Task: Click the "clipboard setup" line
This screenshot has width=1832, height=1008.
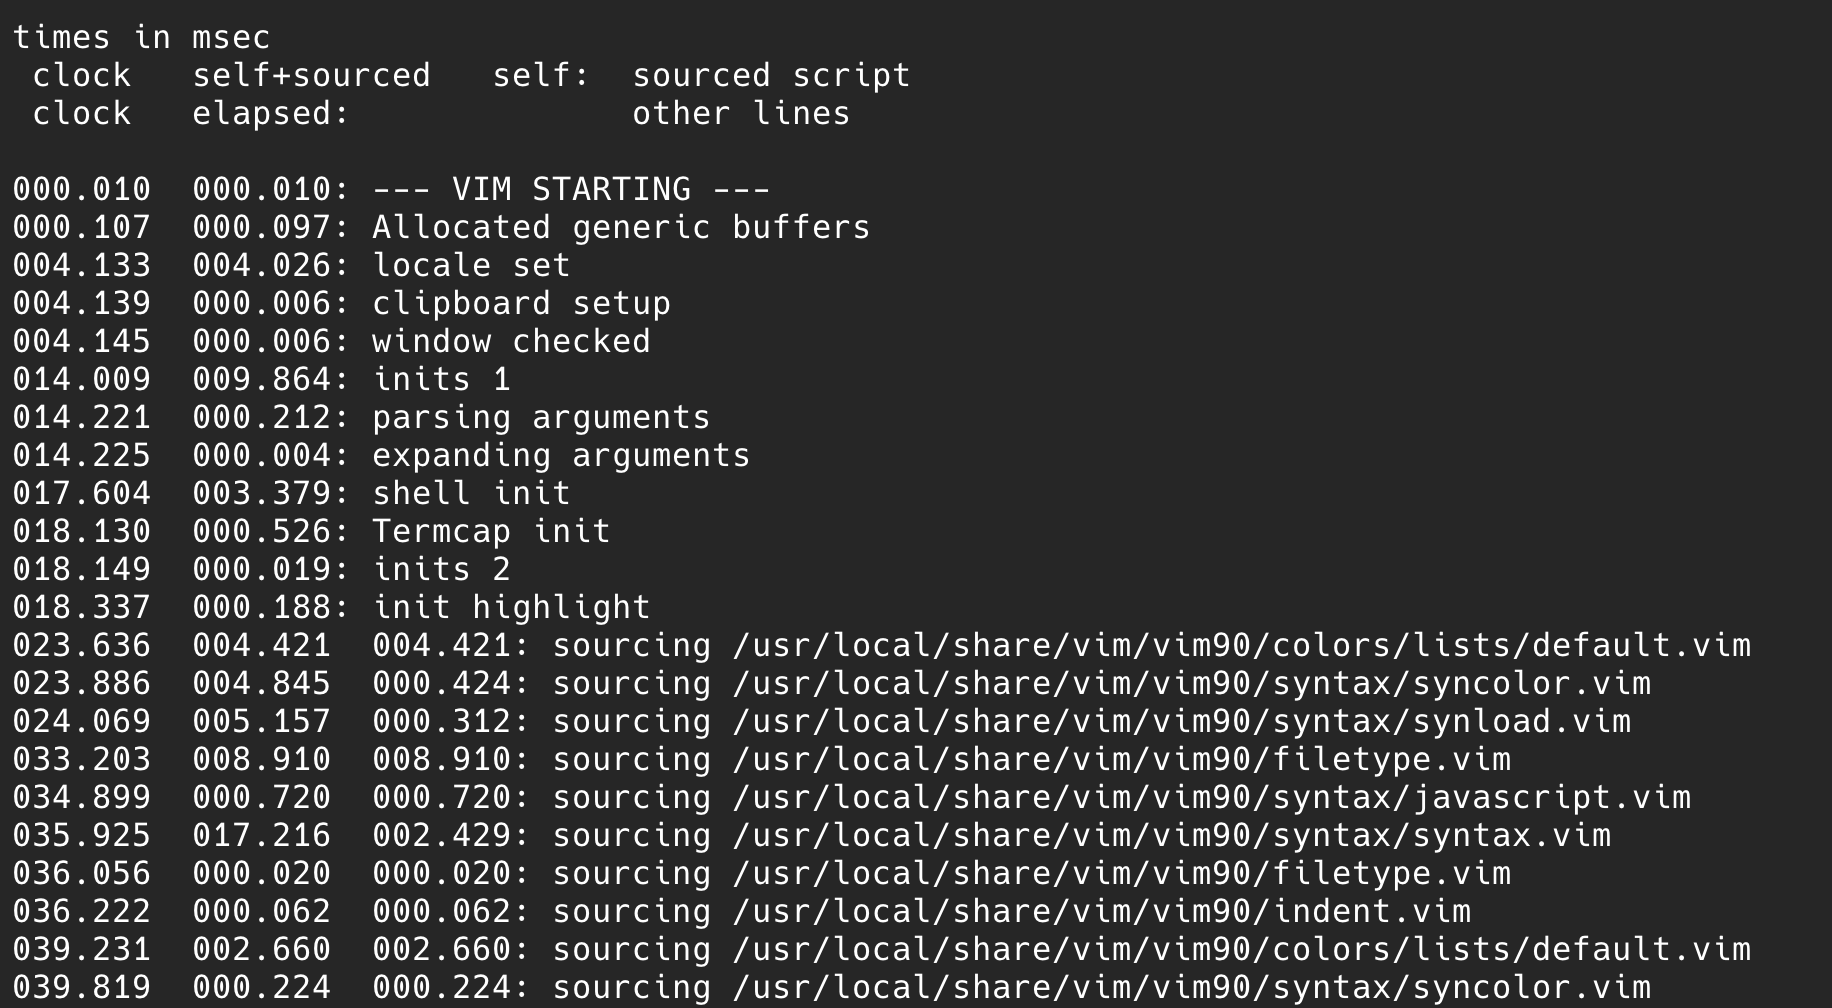Action: click(x=521, y=303)
